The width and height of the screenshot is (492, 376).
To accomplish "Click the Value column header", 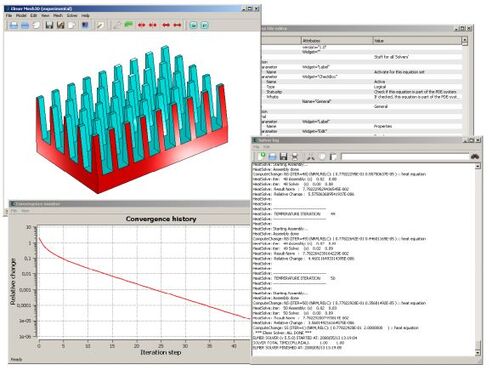I will [417, 40].
